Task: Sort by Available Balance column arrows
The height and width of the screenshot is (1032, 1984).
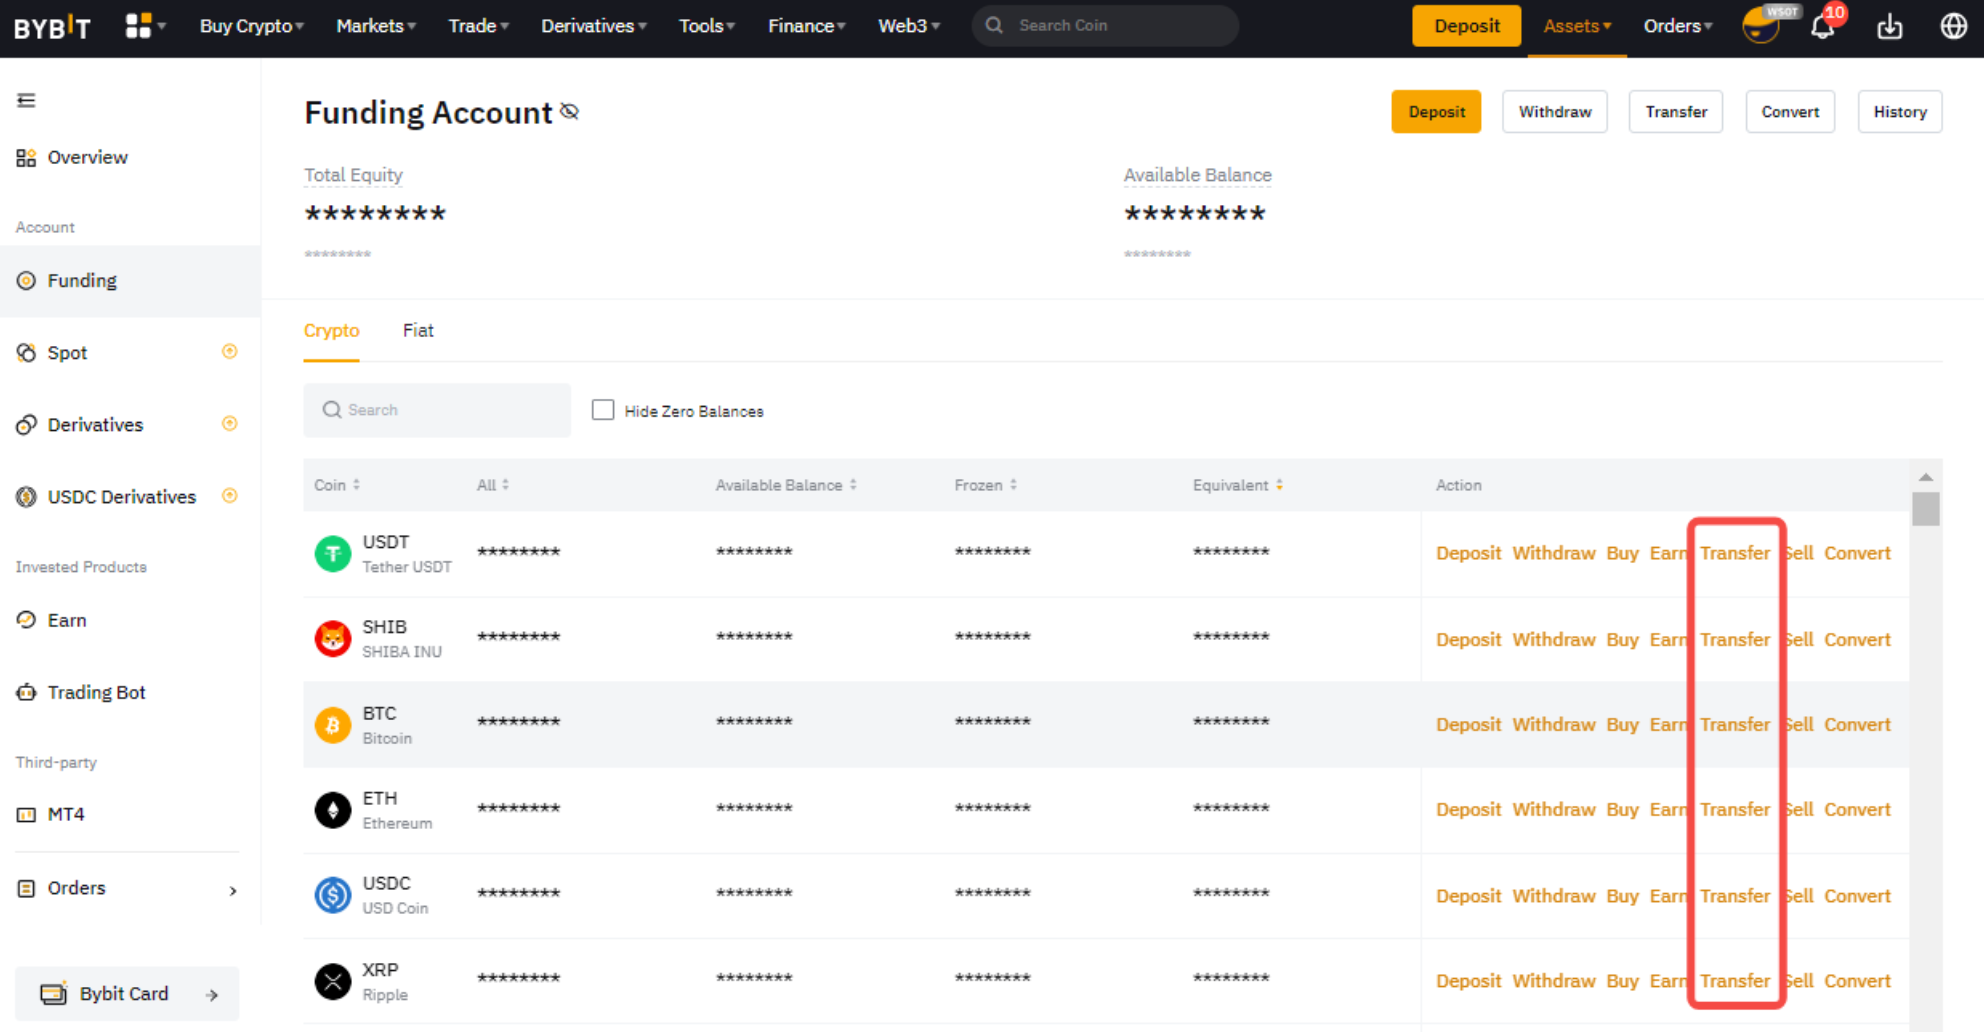Action: click(853, 485)
